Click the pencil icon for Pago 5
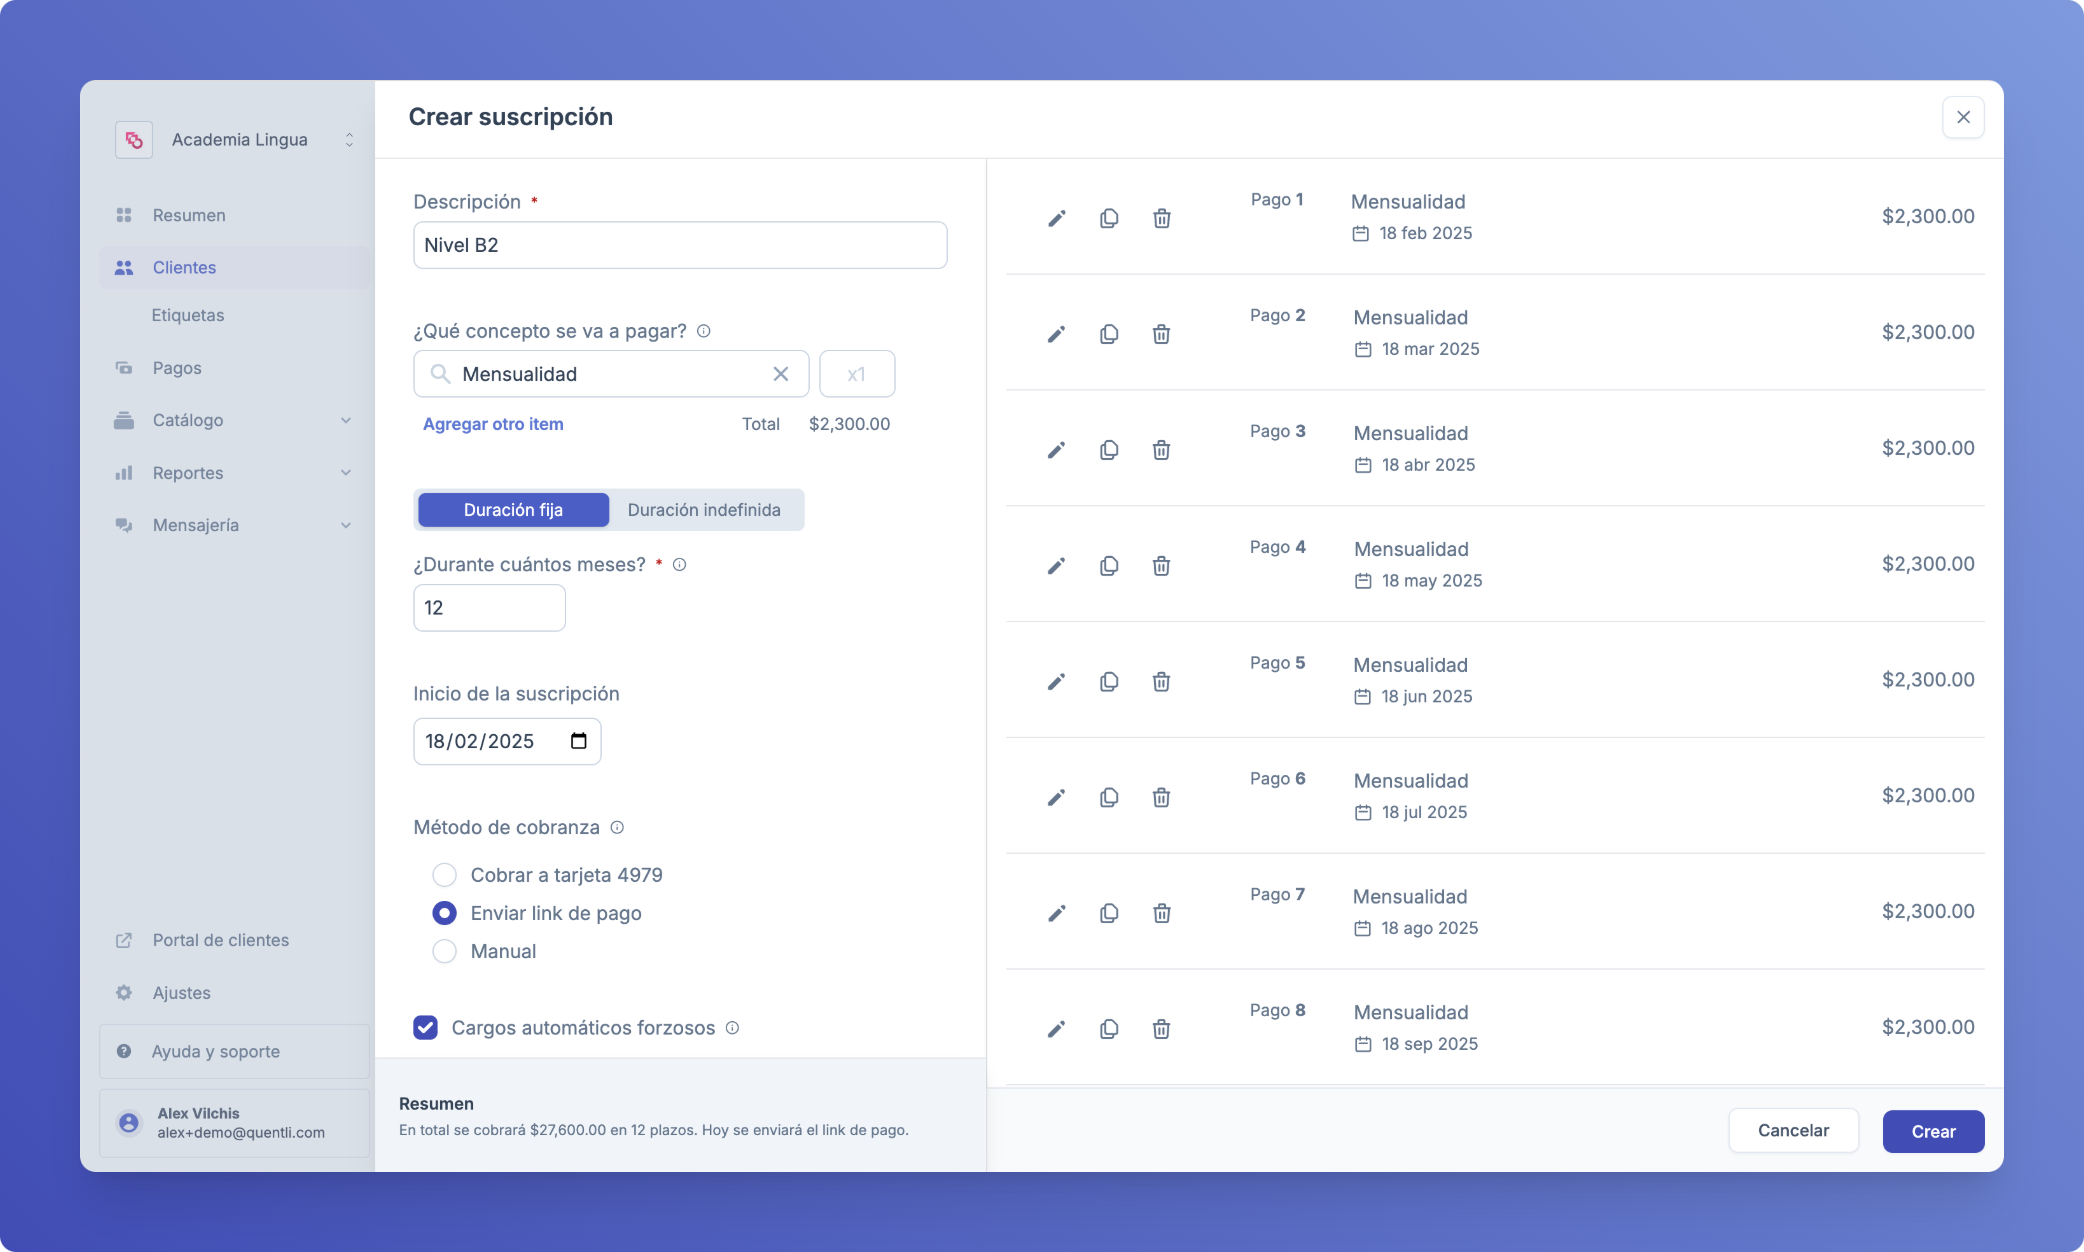Screen dimensions: 2084x1252 1056,682
